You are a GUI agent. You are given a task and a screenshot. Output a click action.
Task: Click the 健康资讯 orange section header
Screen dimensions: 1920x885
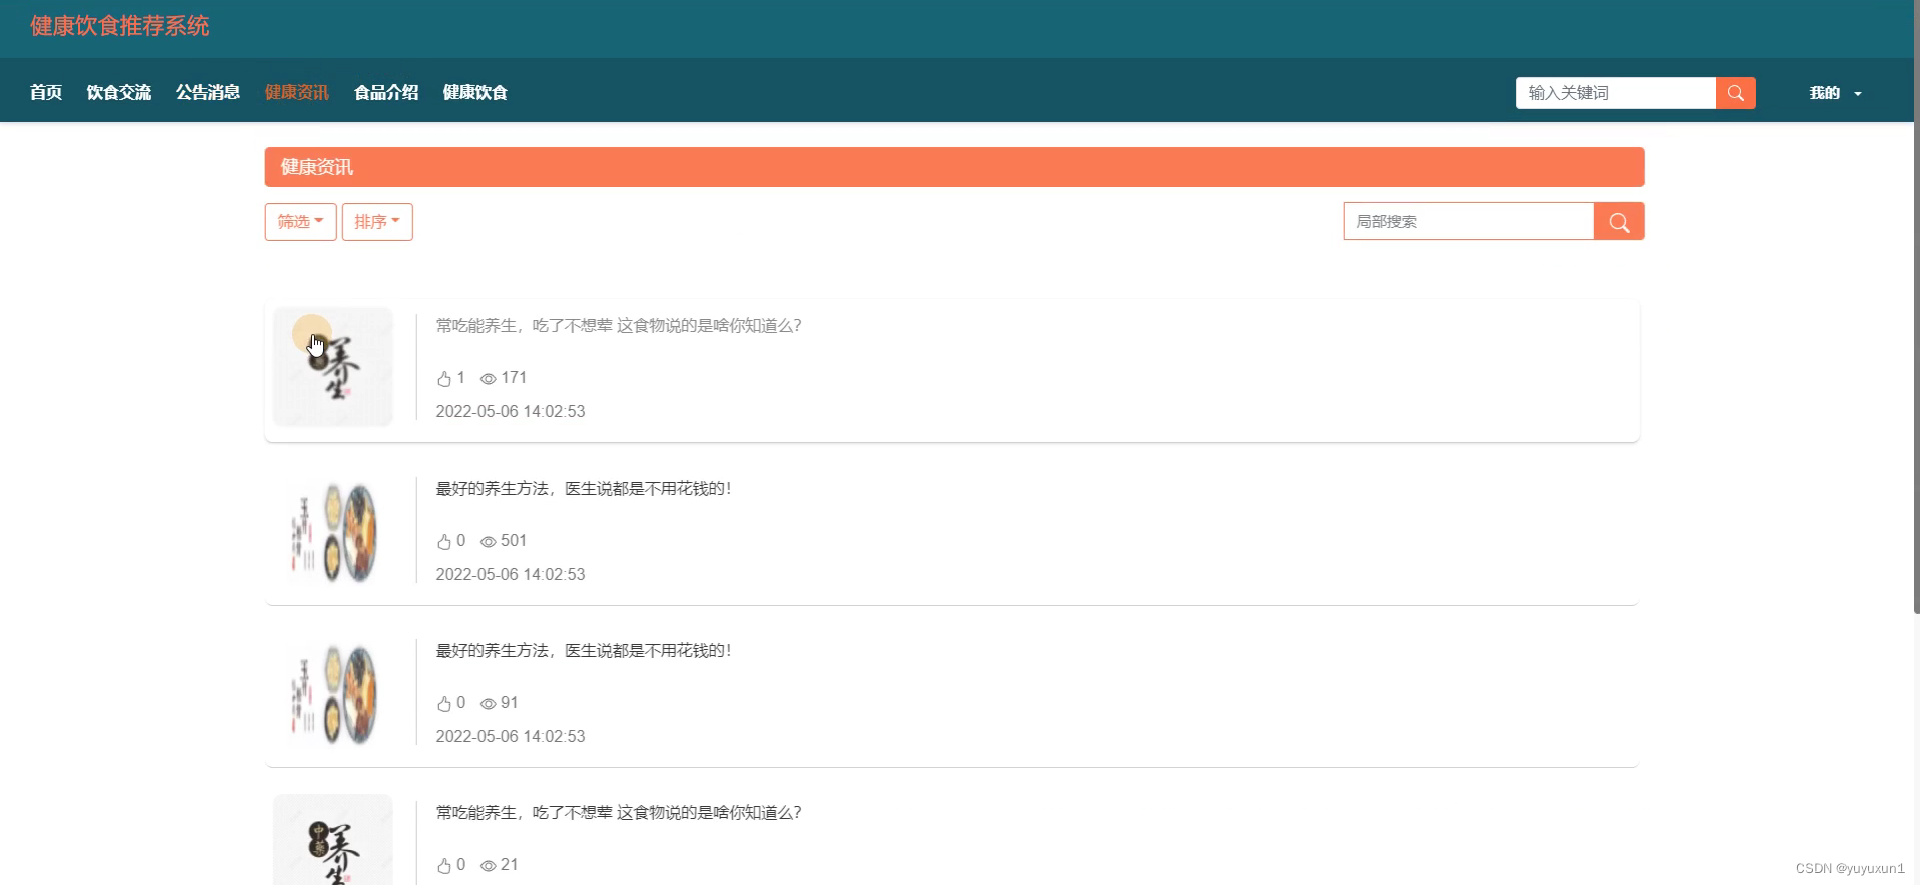(x=954, y=167)
